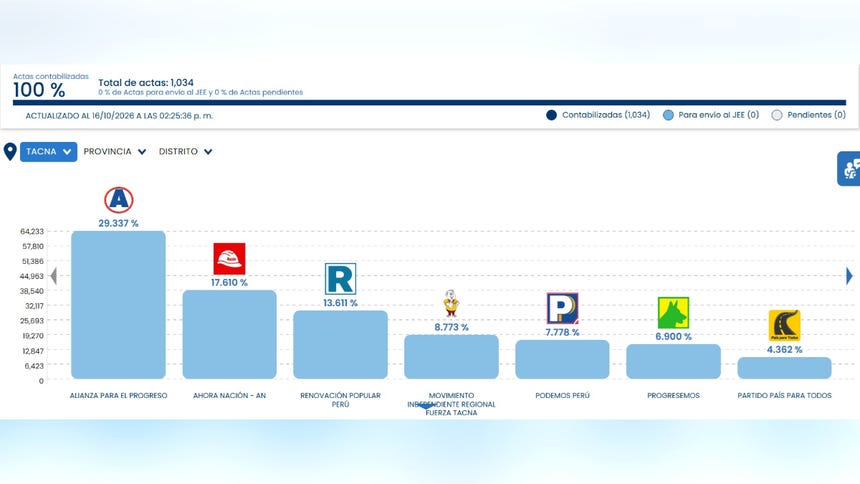Viewport: 860px width, 484px height.
Task: Go to next parties with right arrow
Action: click(x=849, y=275)
